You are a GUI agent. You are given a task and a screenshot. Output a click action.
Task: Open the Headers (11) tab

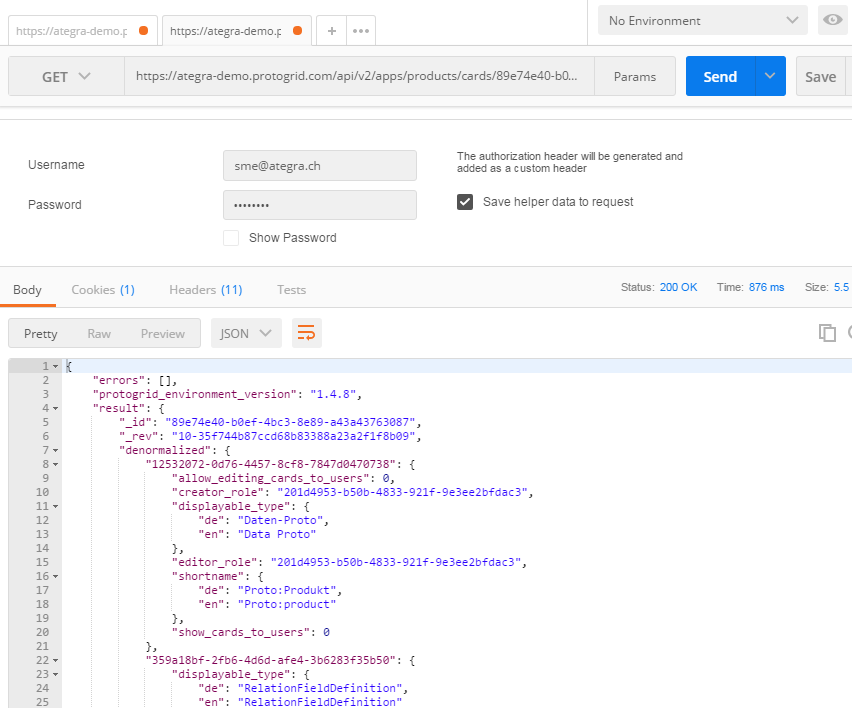click(205, 290)
